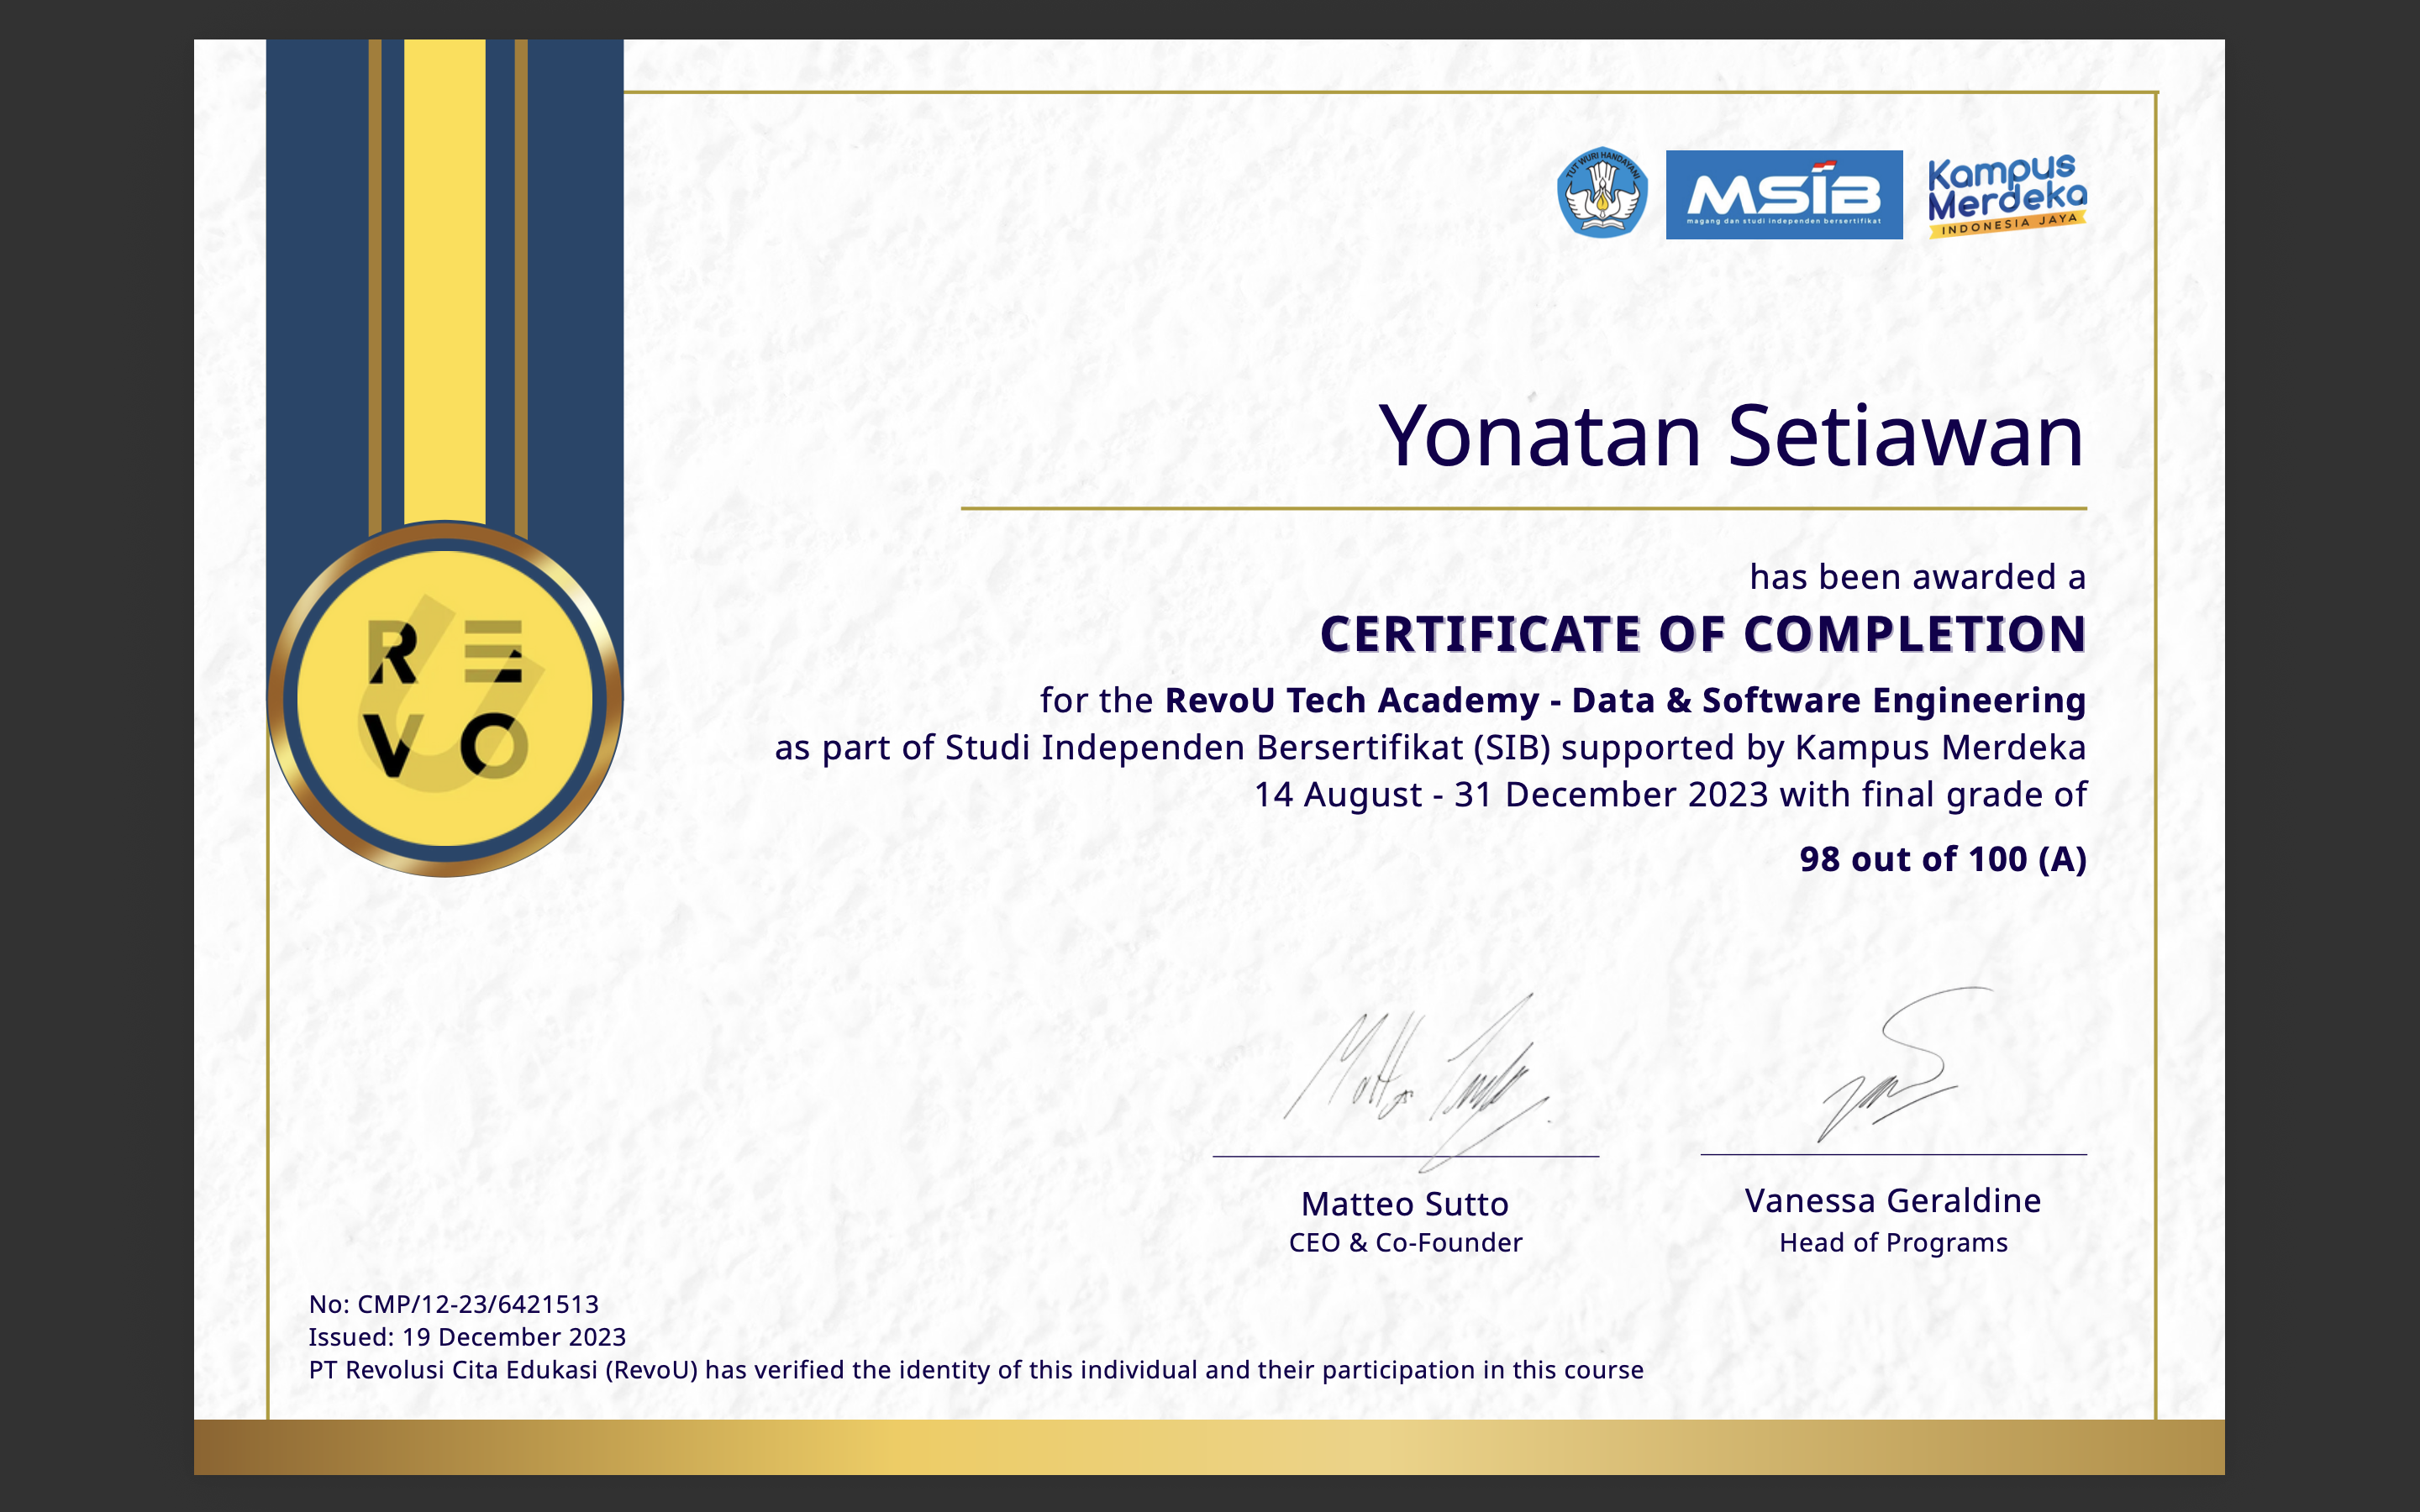Click the 14 August - 31 December 2023 line
Image resolution: width=2420 pixels, height=1512 pixels.
pos(1670,794)
